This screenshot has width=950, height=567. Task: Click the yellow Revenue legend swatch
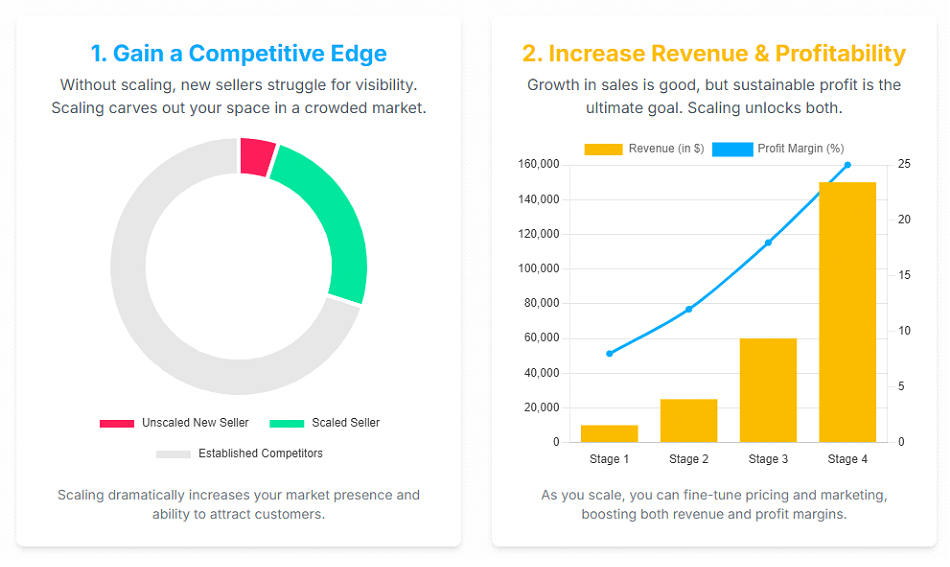pos(603,149)
